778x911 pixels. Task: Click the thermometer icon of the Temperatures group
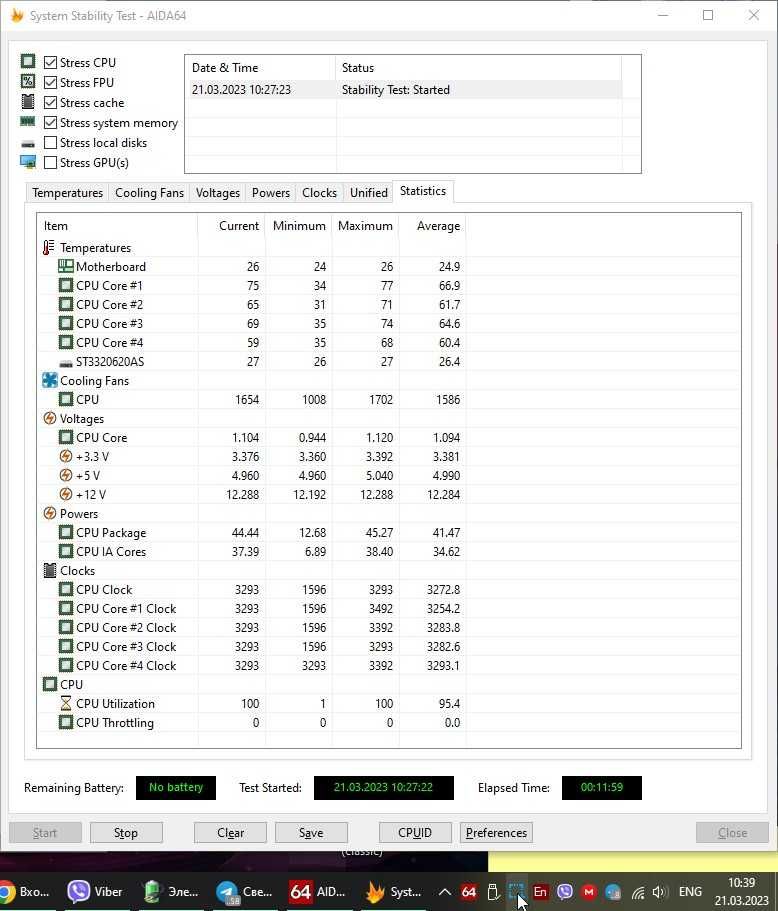tap(49, 248)
